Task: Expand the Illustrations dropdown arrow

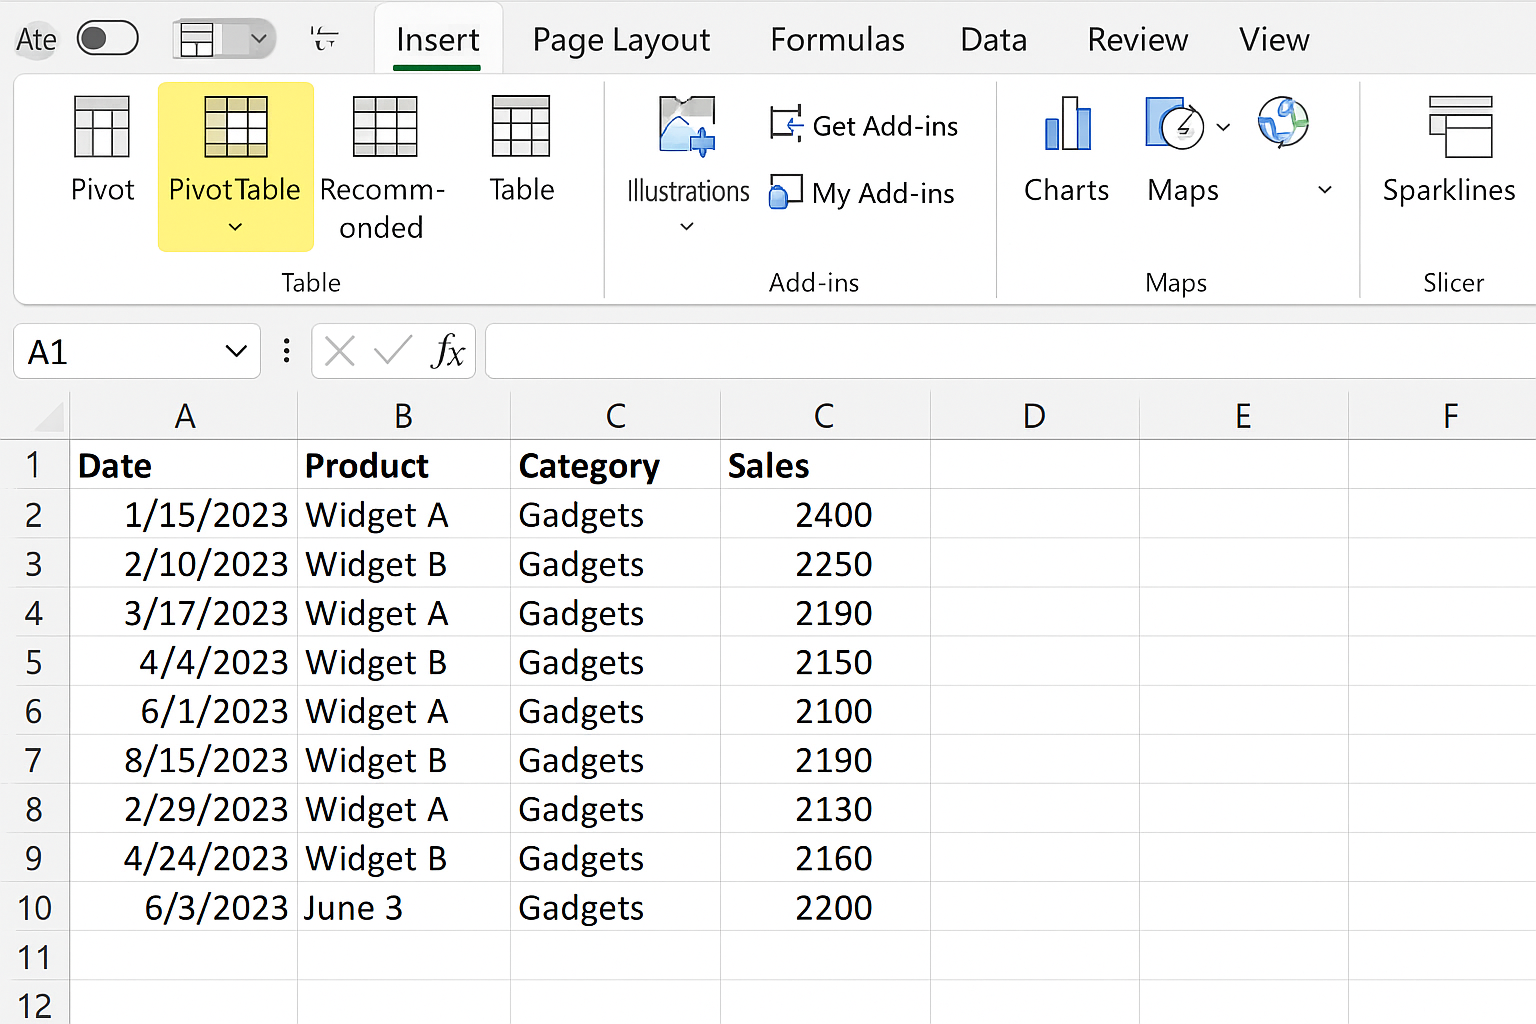Action: 687,227
